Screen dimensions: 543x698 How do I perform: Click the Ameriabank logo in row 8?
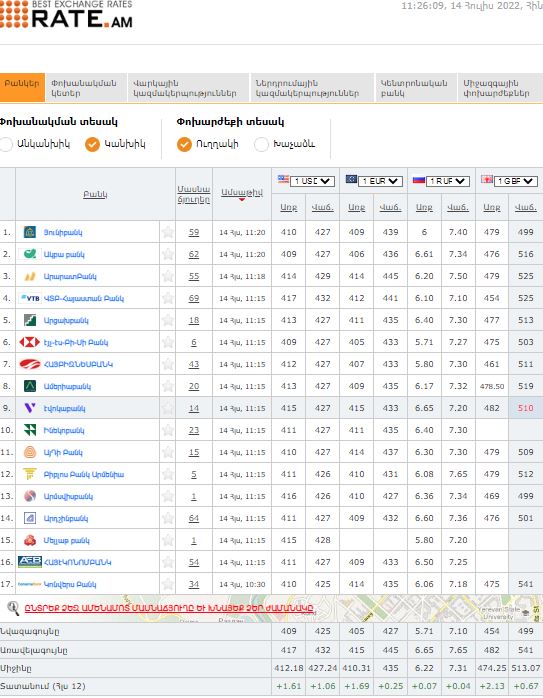[x=30, y=386]
